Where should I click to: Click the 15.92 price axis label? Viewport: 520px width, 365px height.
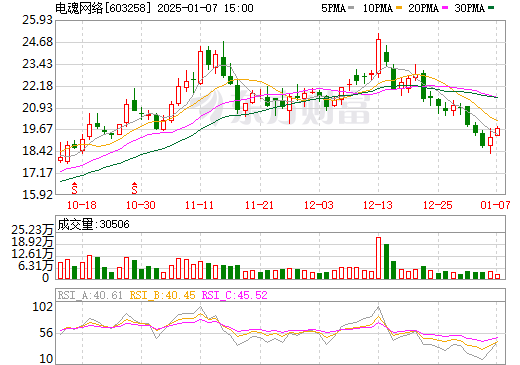tap(37, 195)
